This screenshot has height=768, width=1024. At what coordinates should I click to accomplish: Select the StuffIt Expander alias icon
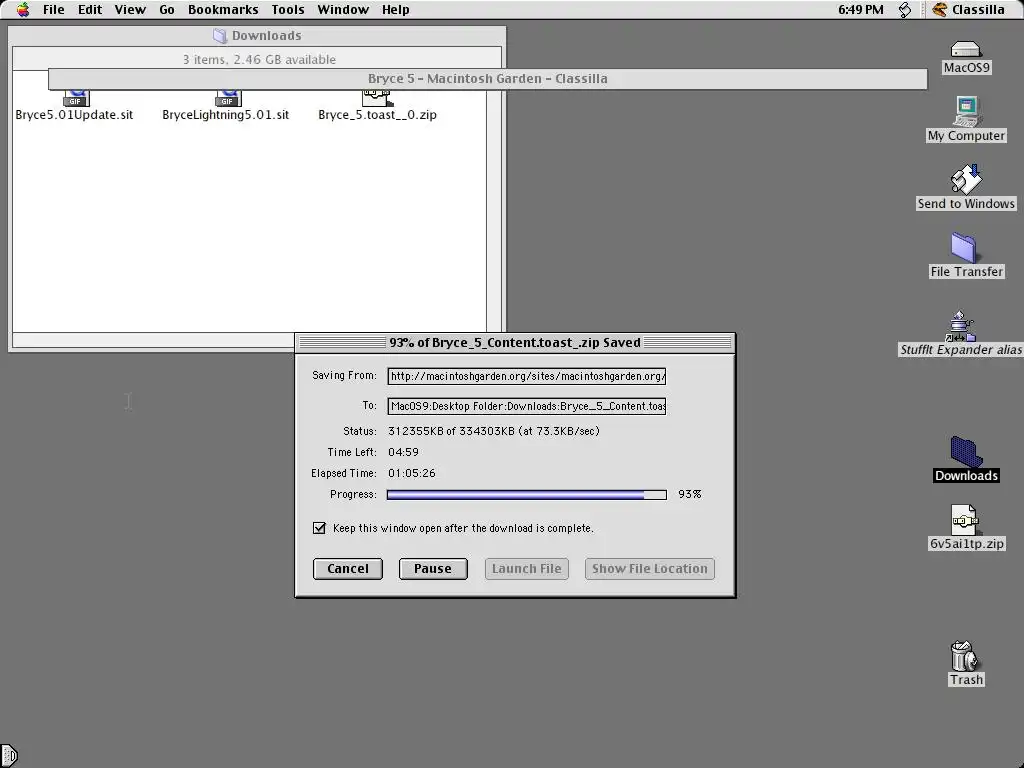(x=960, y=325)
